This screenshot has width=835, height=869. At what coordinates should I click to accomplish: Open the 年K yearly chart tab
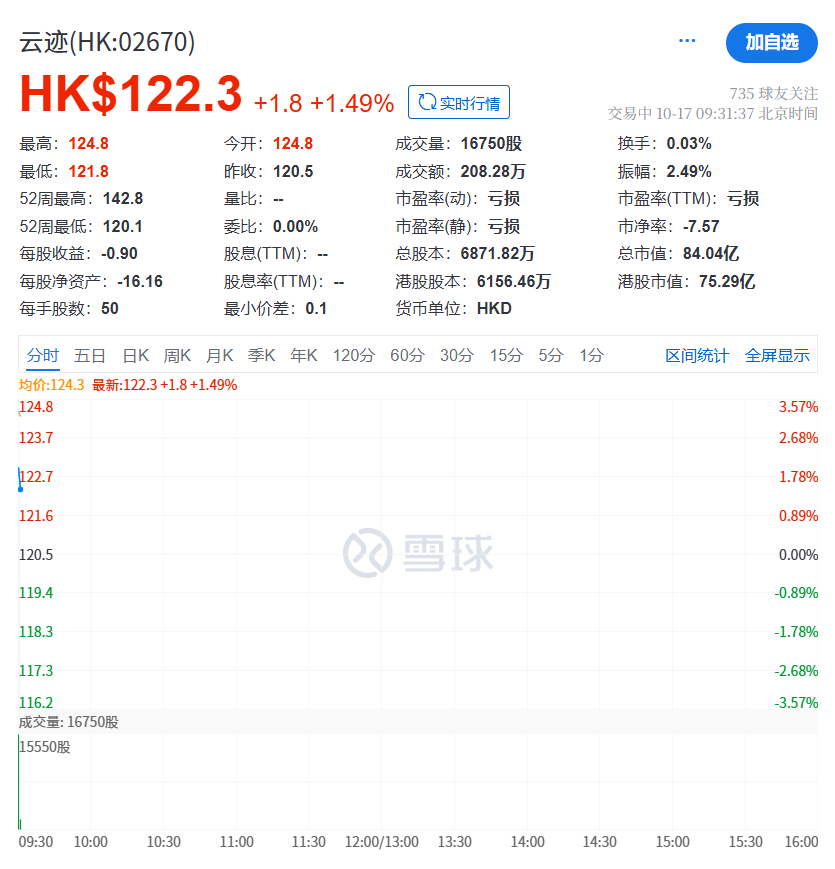pyautogui.click(x=303, y=355)
